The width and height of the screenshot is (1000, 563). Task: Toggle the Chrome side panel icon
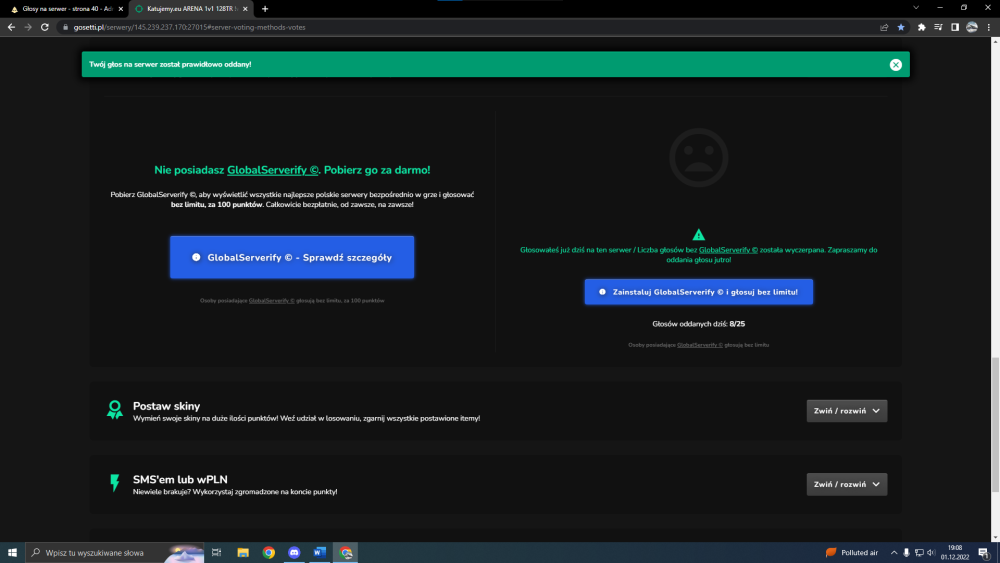point(955,27)
